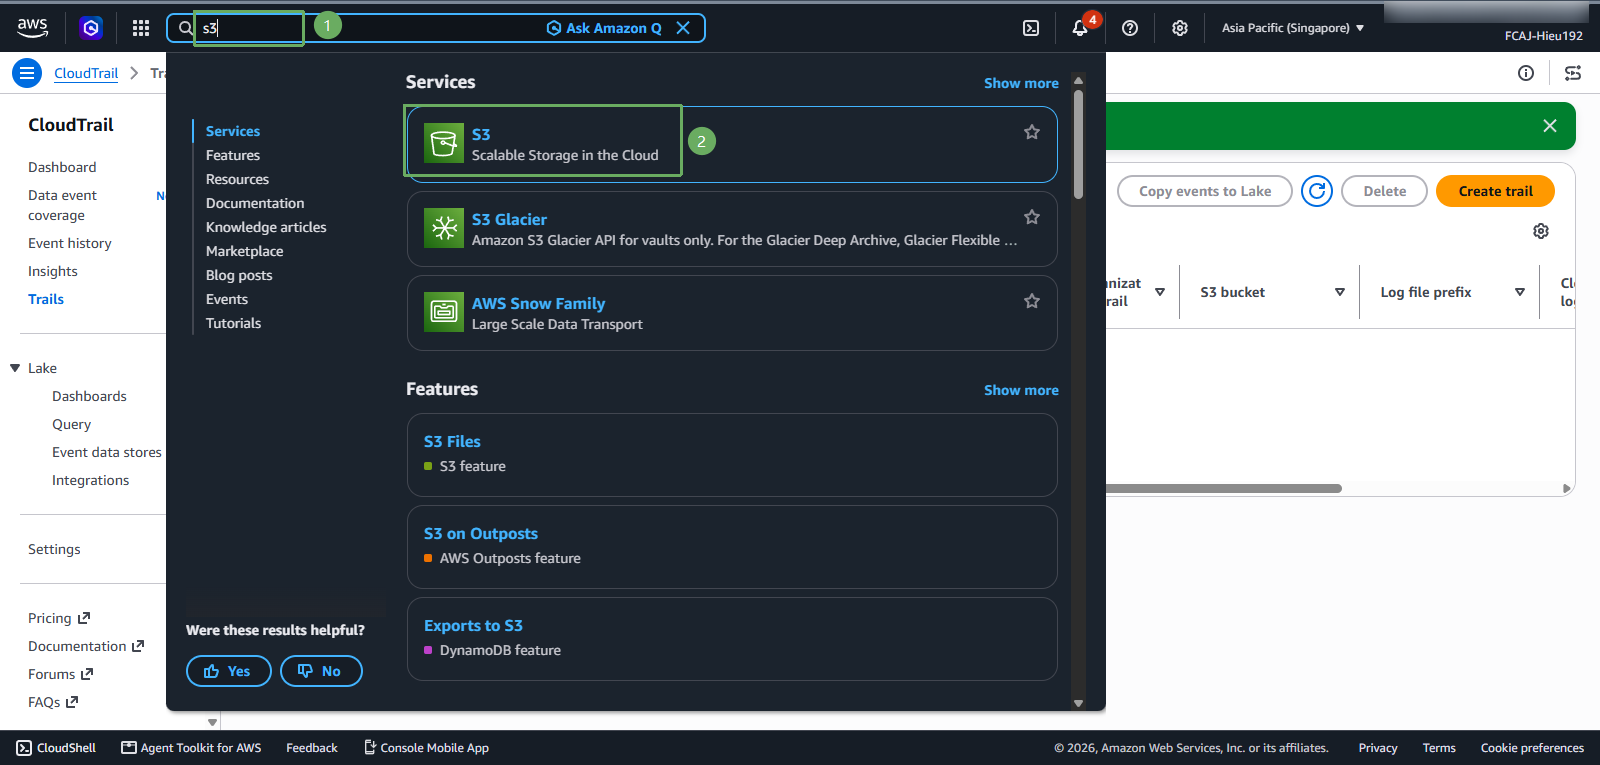Screen dimensions: 1600x765
Task: Open the S3 Files feature result
Action: pyautogui.click(x=452, y=441)
